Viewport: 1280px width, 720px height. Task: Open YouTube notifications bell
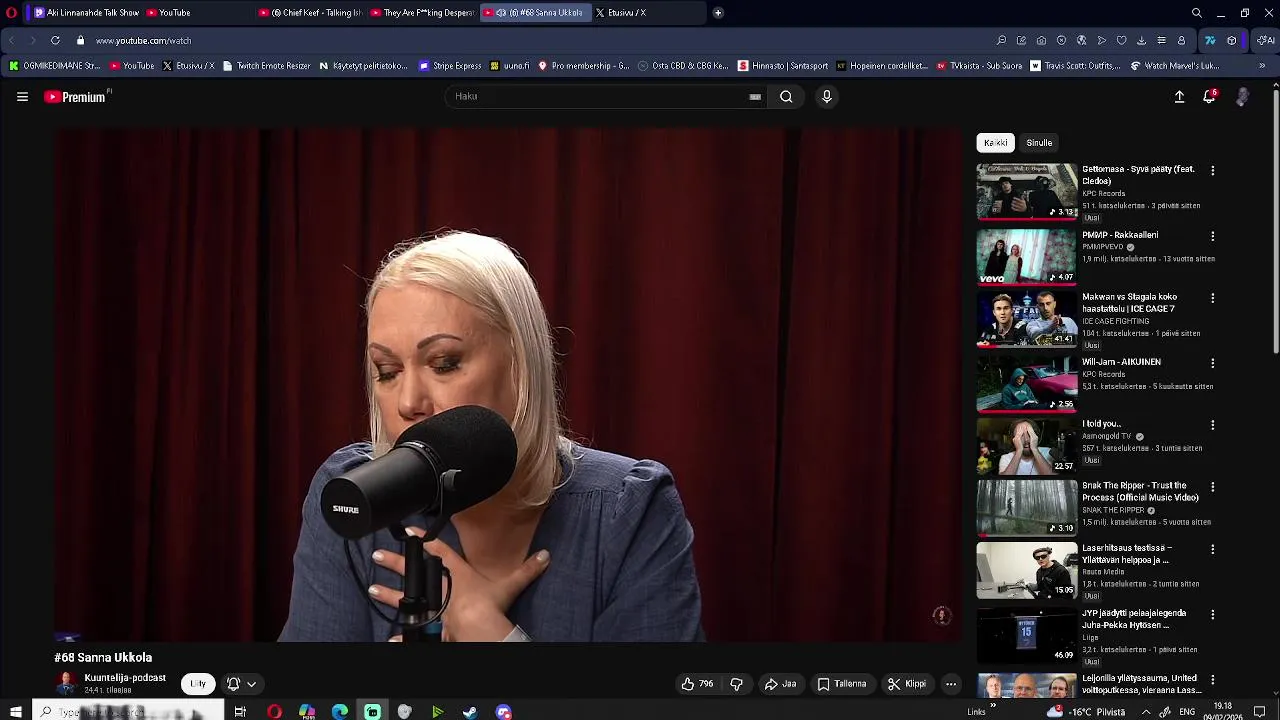1209,97
